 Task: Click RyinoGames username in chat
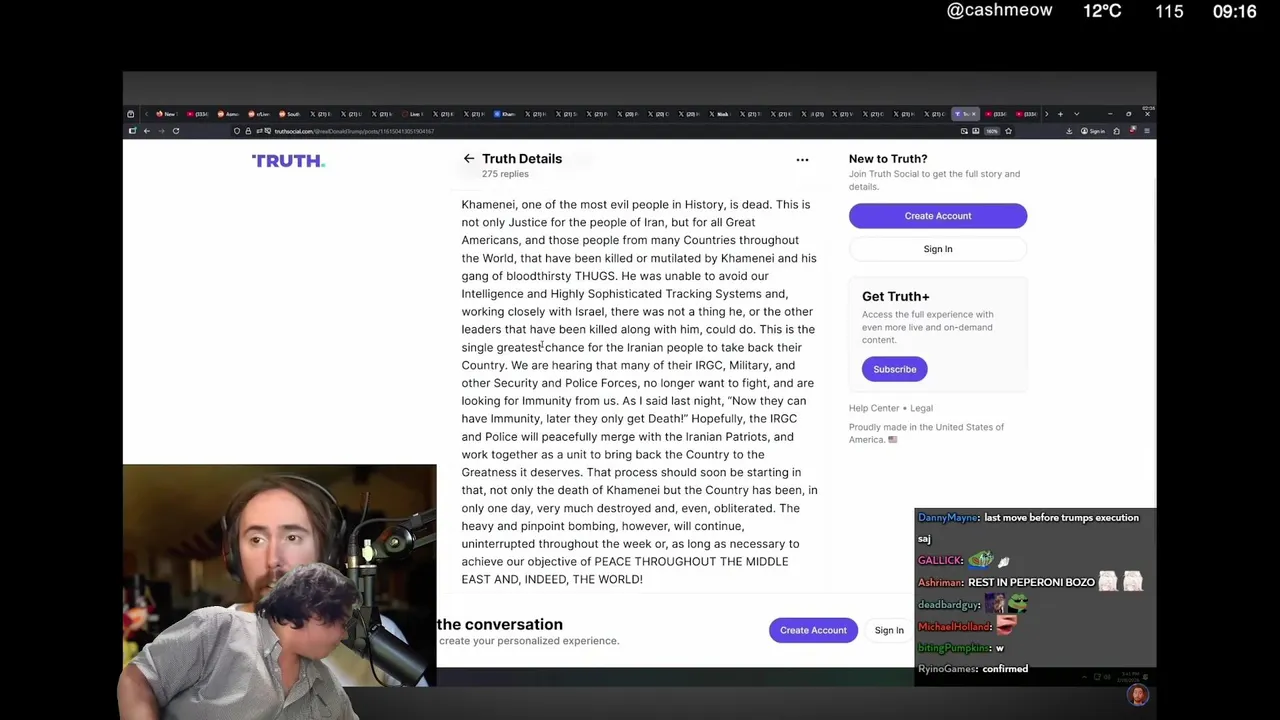tap(947, 669)
